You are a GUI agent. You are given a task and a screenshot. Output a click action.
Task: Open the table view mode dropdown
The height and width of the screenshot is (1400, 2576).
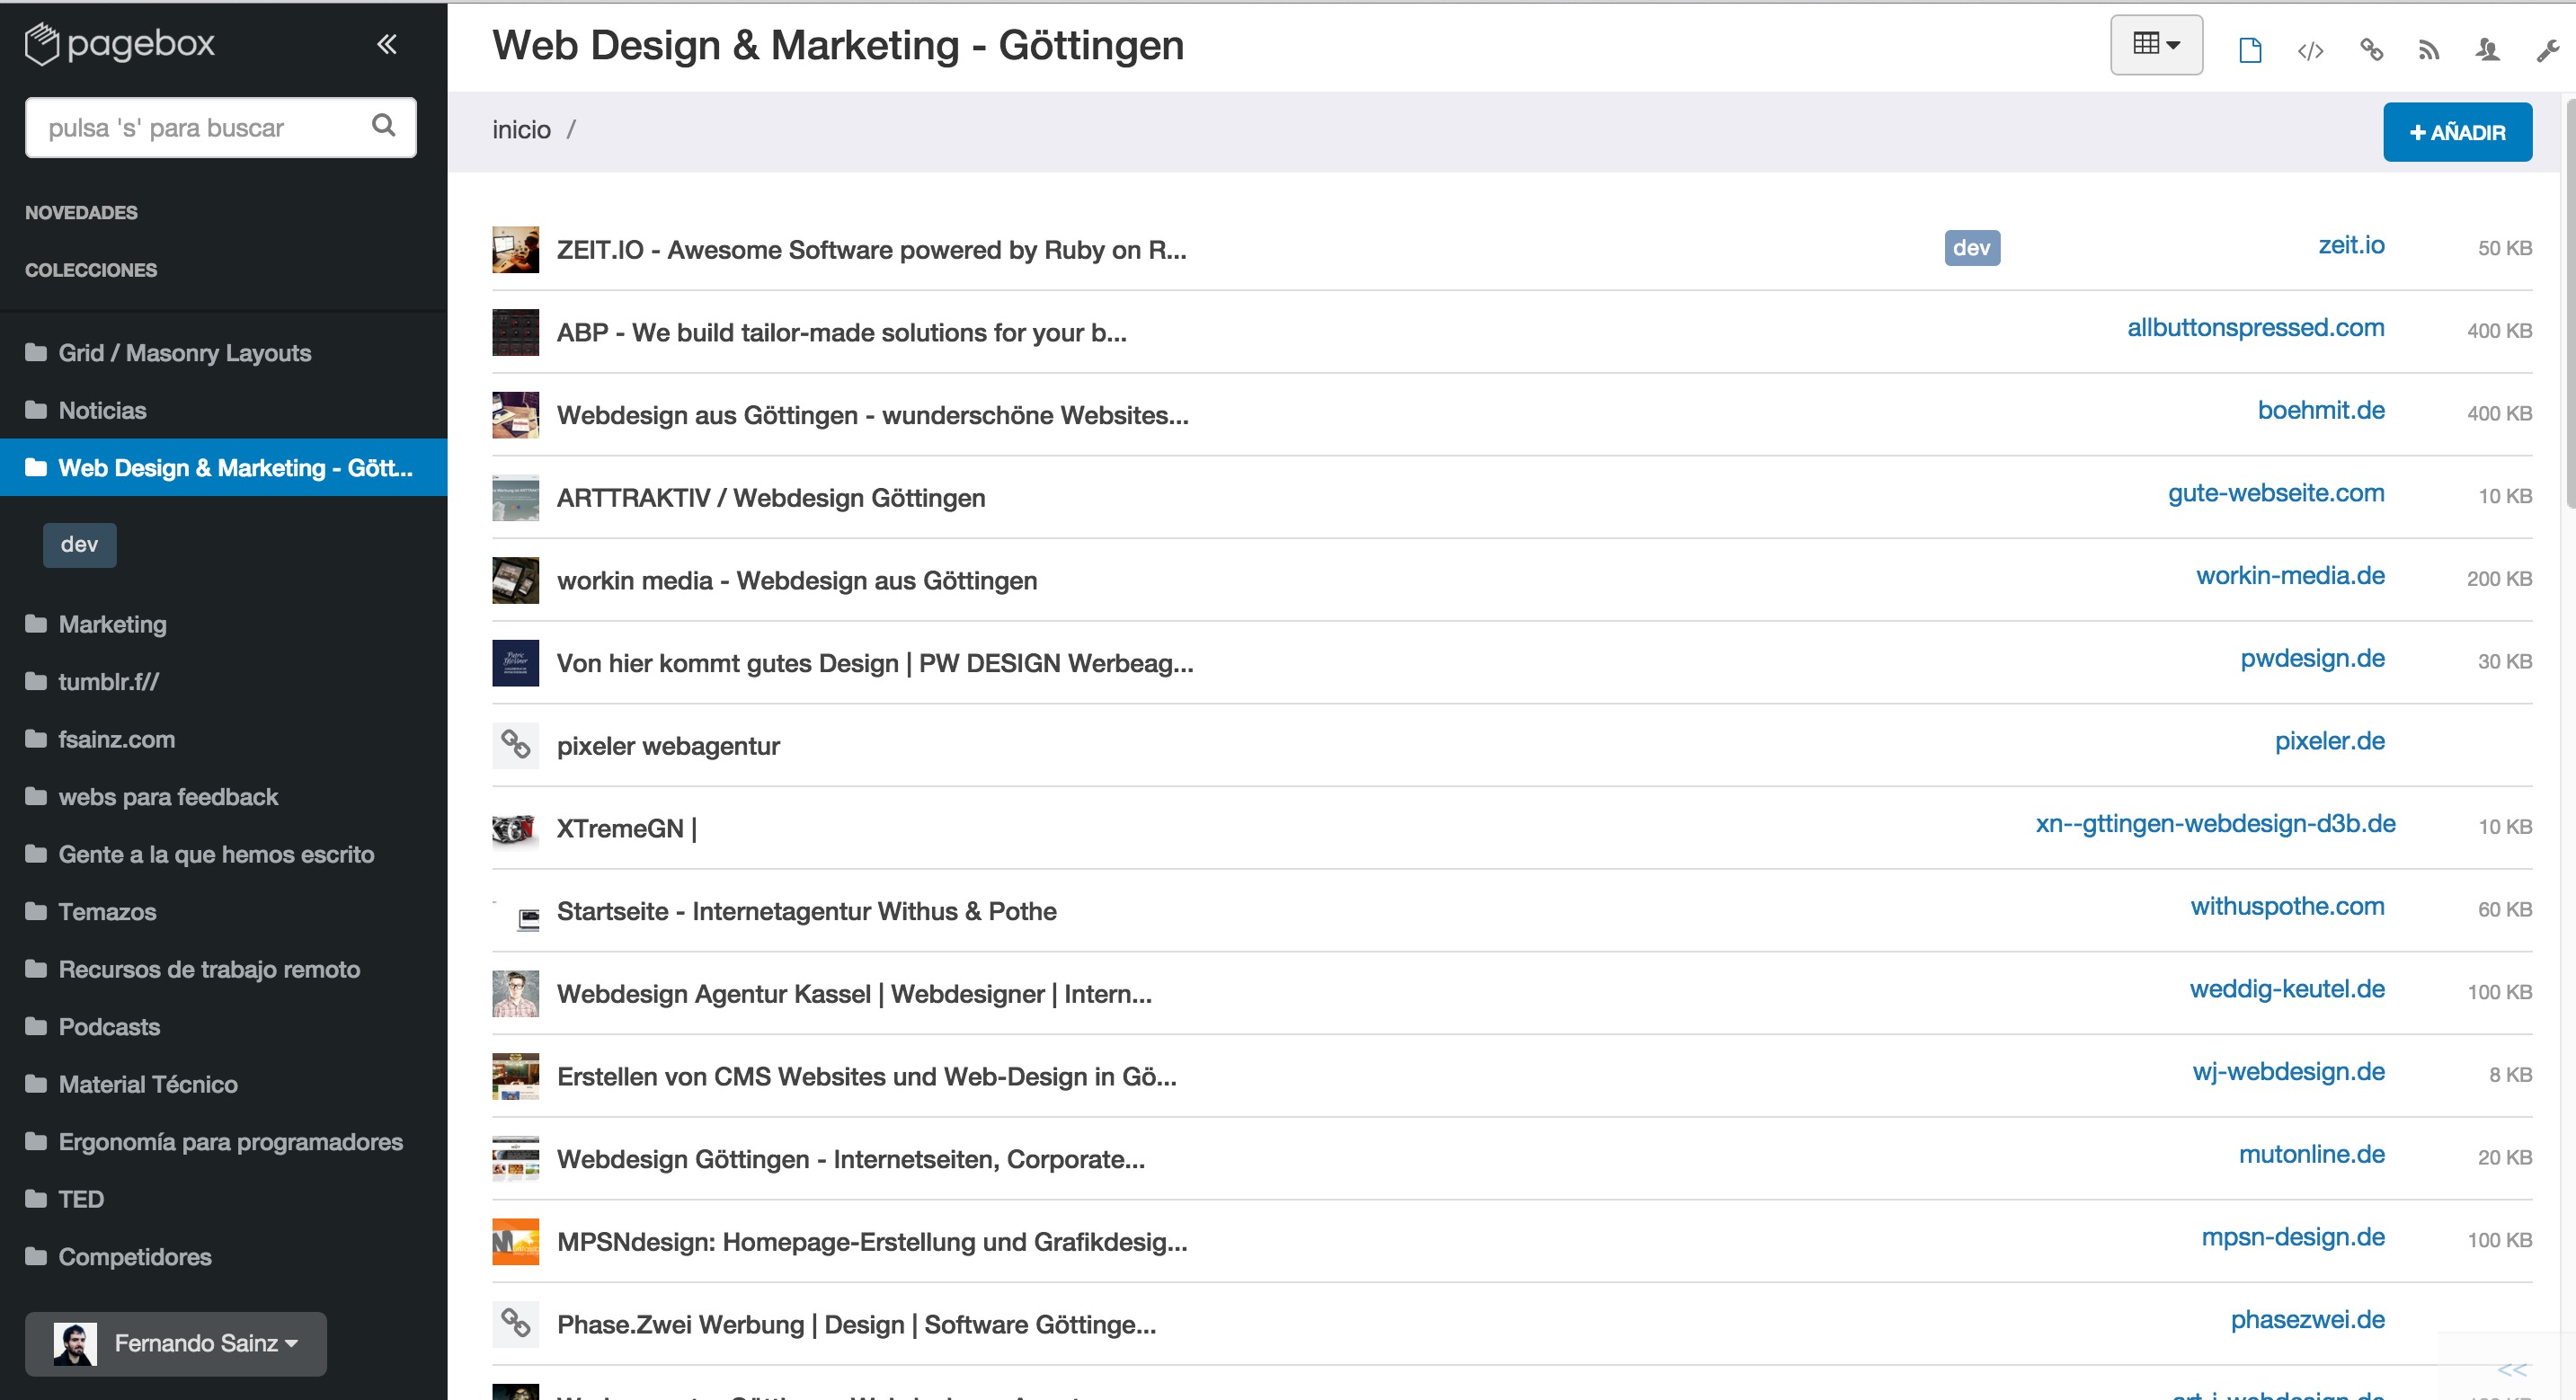pos(2156,45)
